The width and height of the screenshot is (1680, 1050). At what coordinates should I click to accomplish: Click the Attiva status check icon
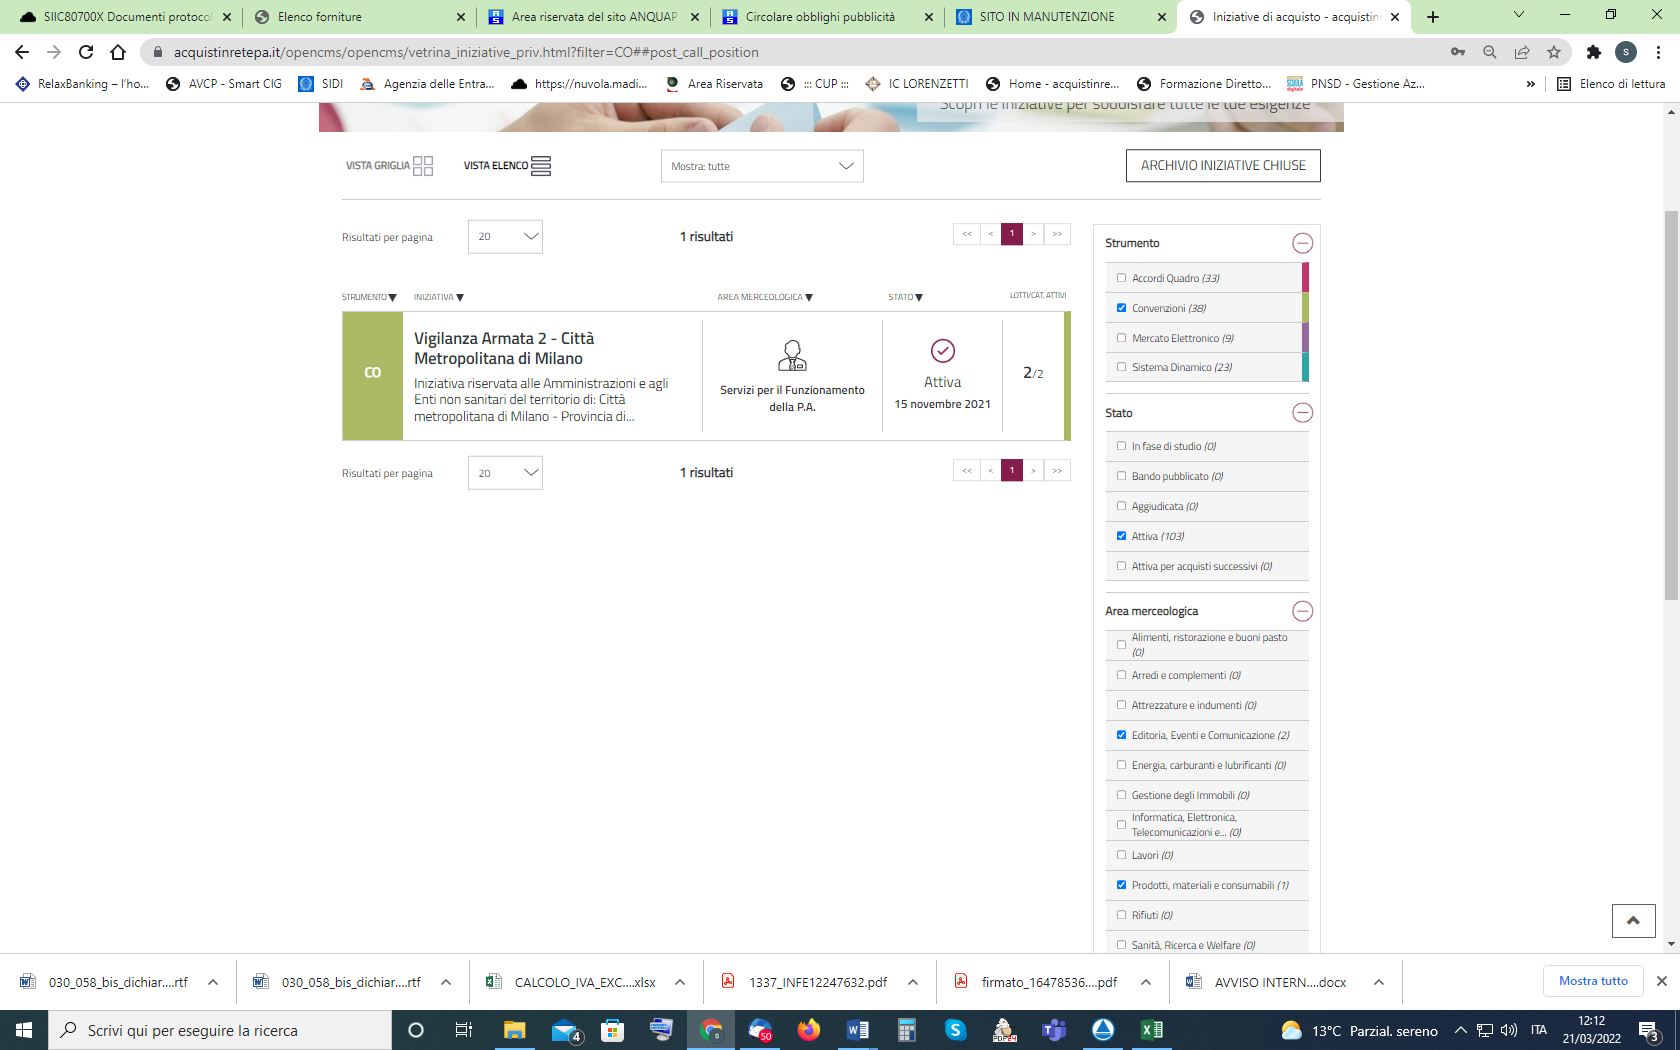(x=942, y=351)
